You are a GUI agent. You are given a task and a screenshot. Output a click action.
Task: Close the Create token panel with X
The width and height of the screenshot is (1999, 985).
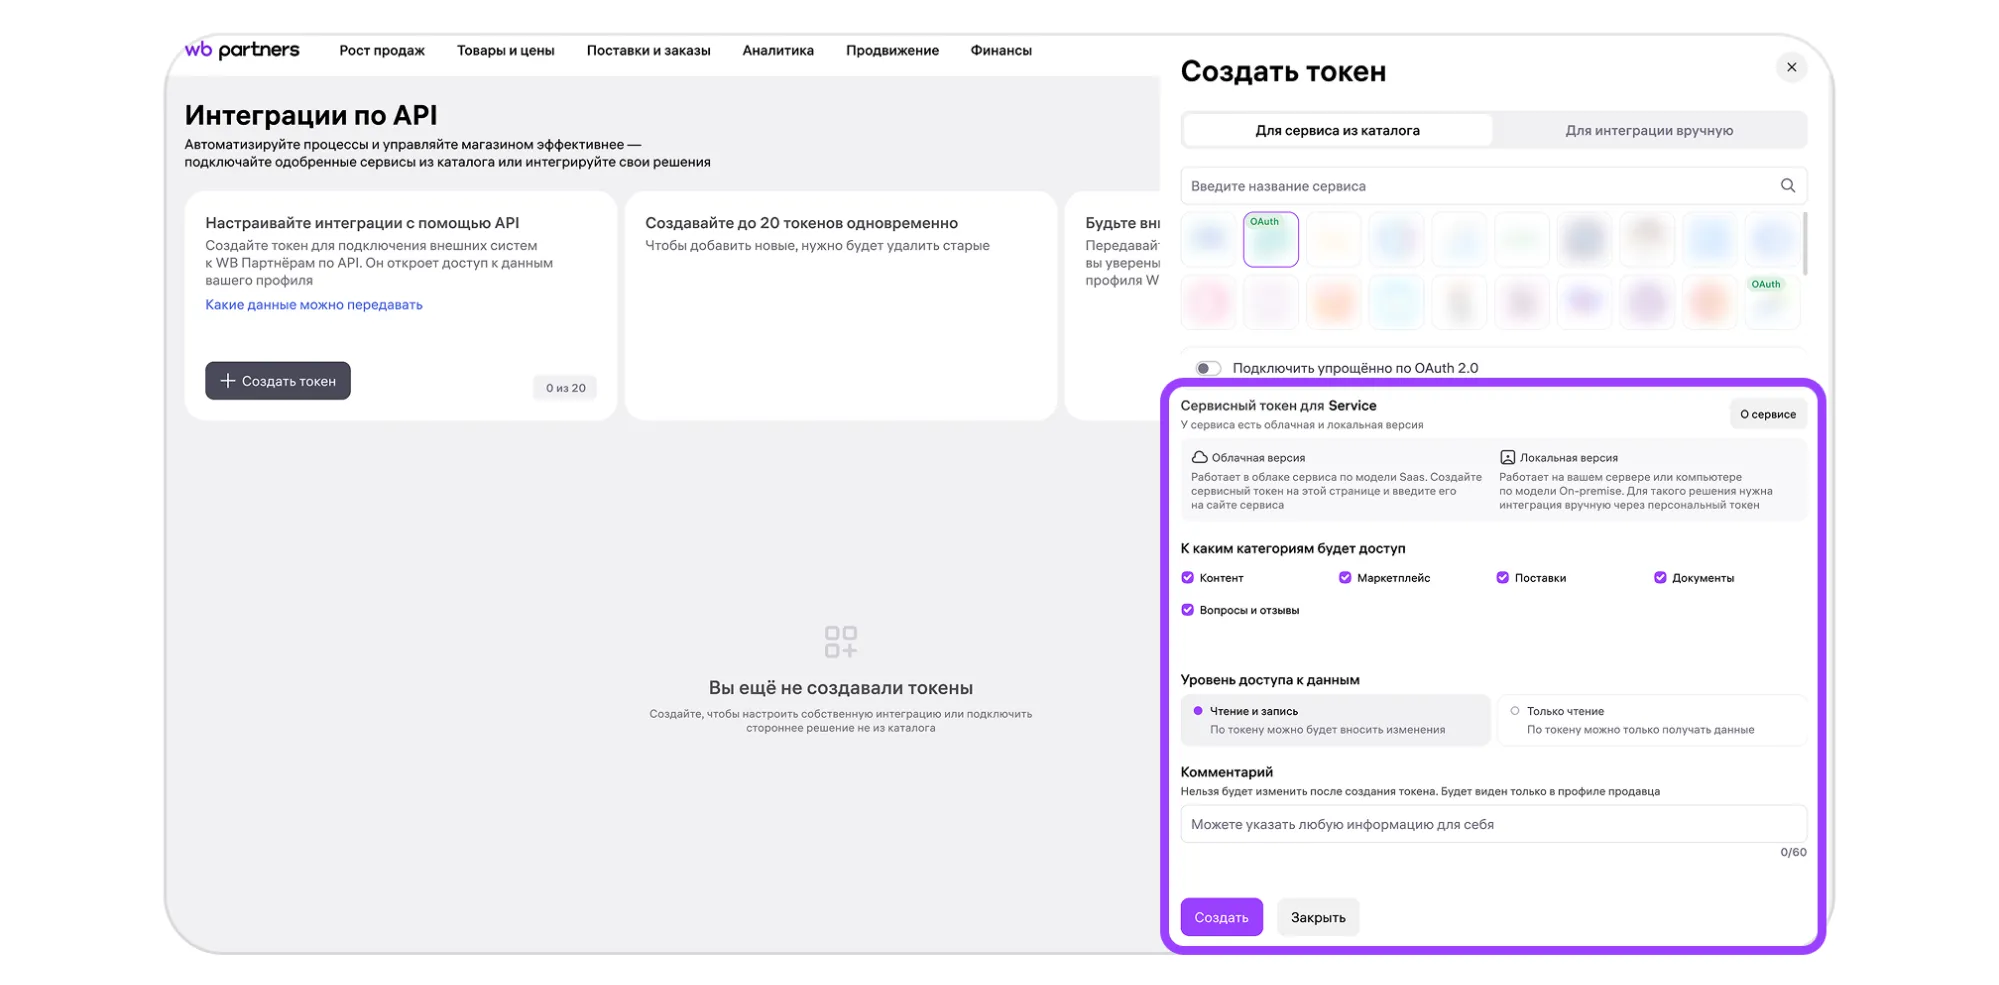[x=1791, y=67]
